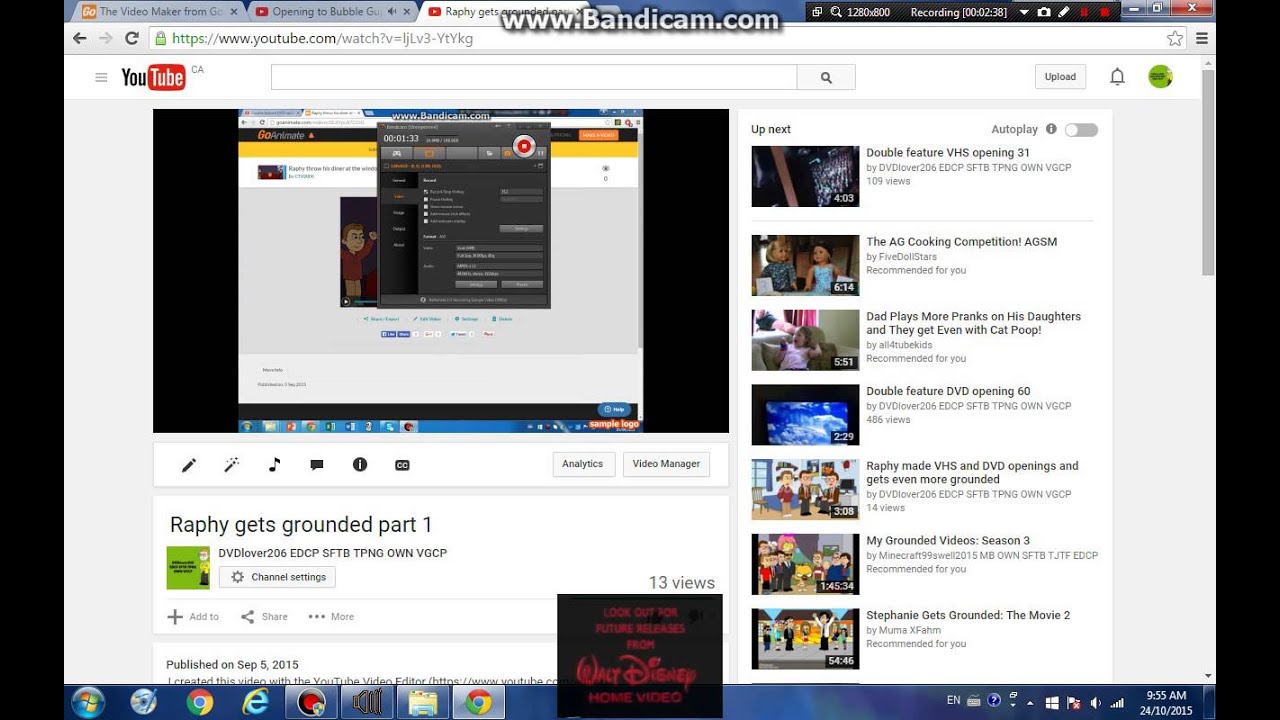Click the YouTube logo
Image resolution: width=1280 pixels, height=720 pixels.
(x=153, y=77)
